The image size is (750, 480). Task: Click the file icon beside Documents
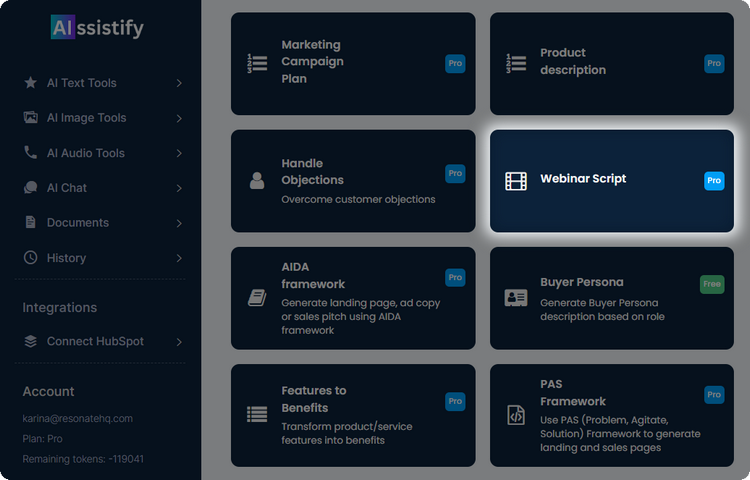tap(30, 222)
